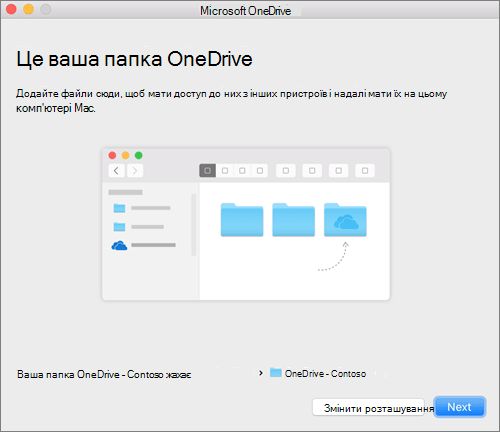Click the back arrow in the illustrated Finder
The height and width of the screenshot is (432, 500).
click(x=116, y=171)
